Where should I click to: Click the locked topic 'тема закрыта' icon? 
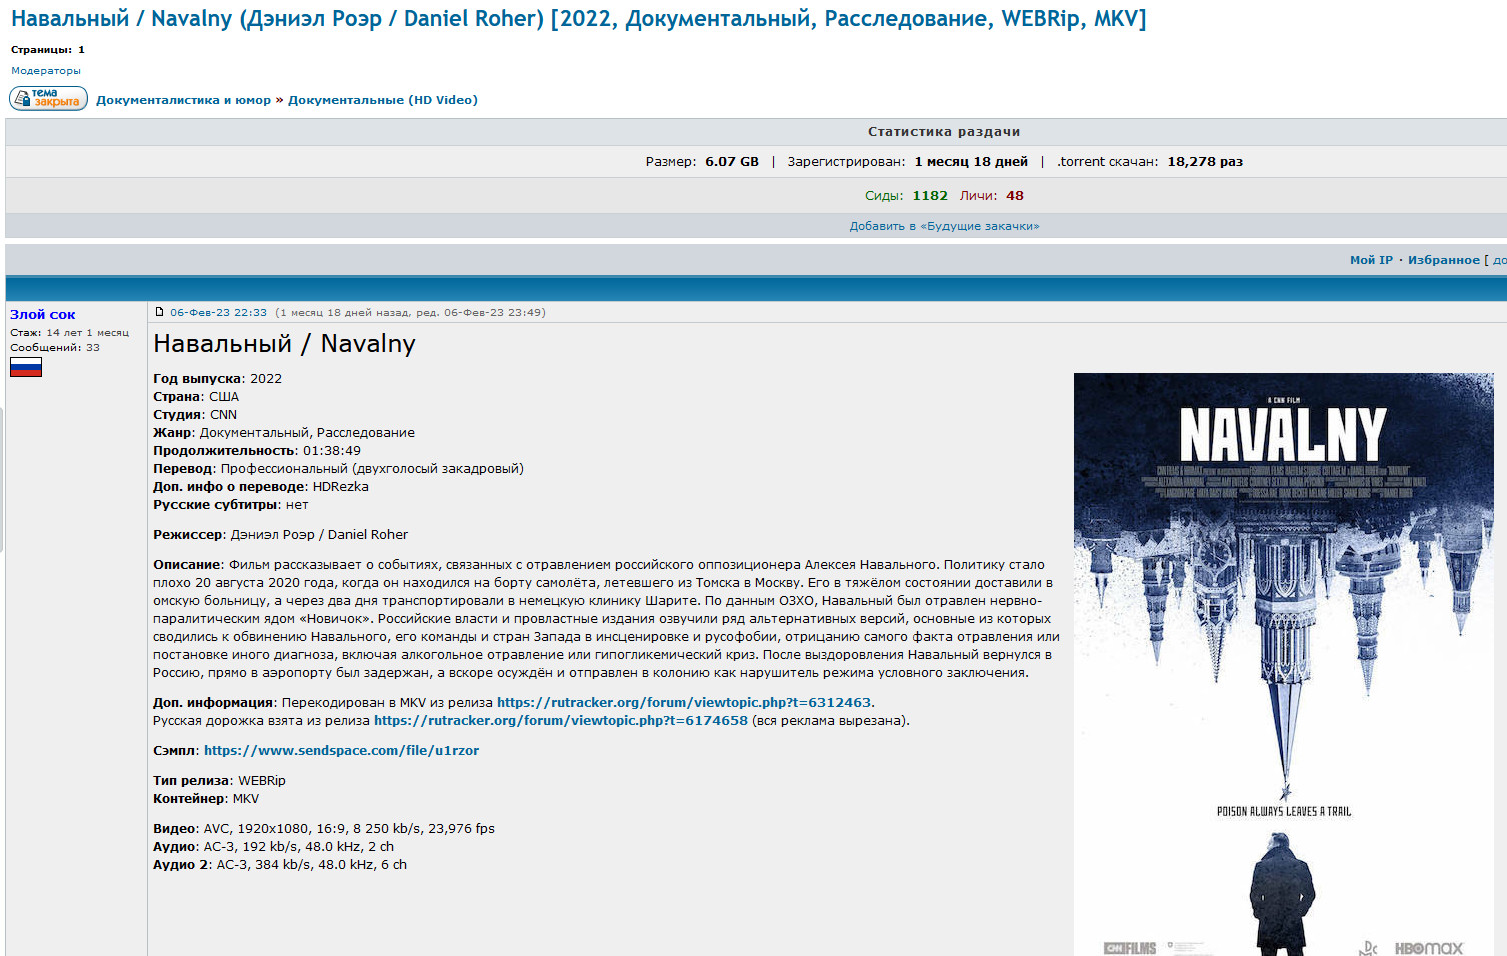(x=48, y=99)
